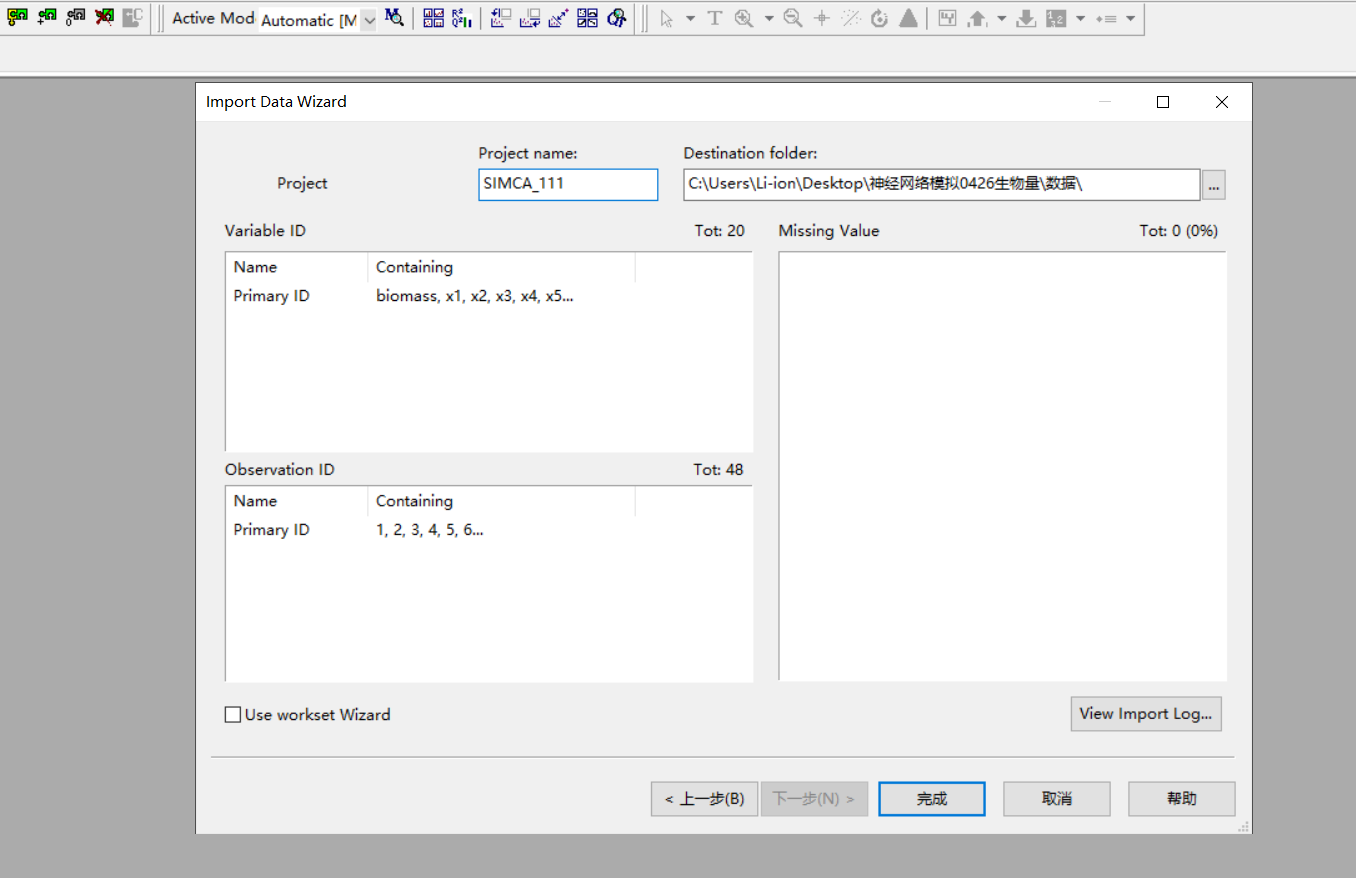Open help with the 帮助 button
The width and height of the screenshot is (1356, 878).
1182,799
